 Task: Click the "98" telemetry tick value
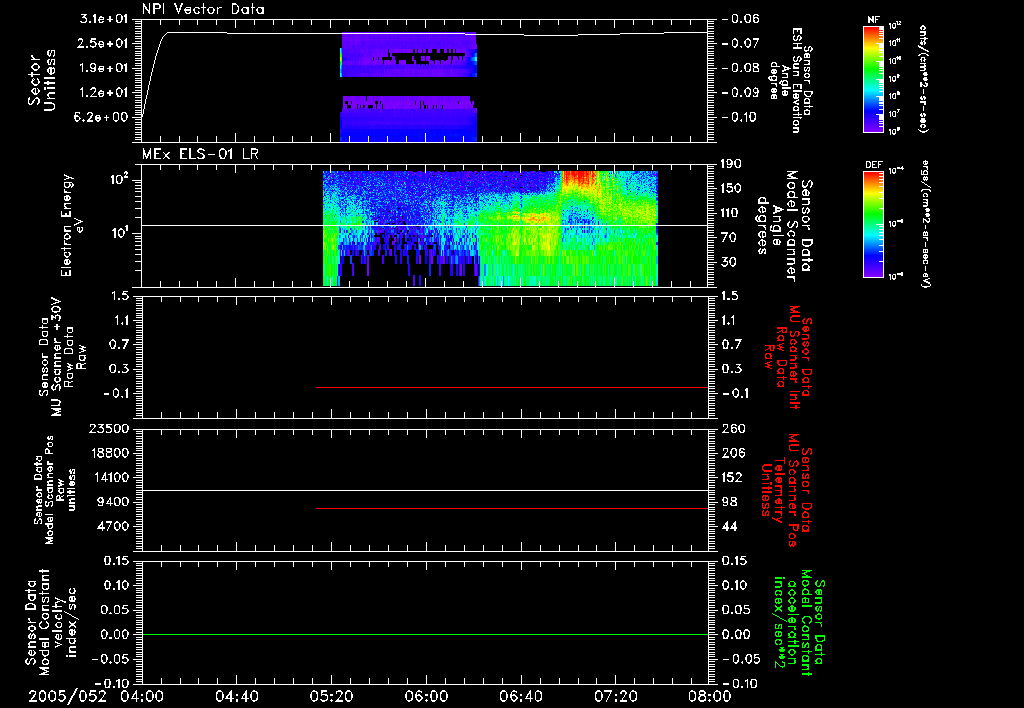click(x=729, y=502)
